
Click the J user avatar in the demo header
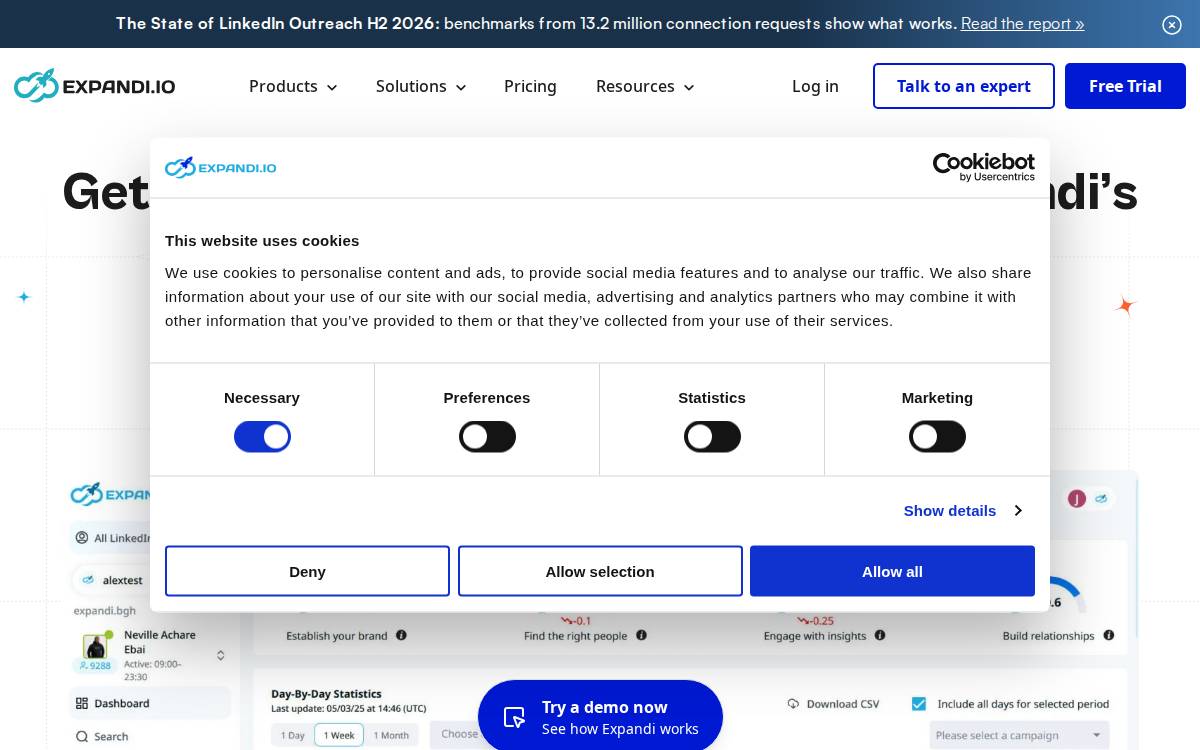[x=1077, y=498]
